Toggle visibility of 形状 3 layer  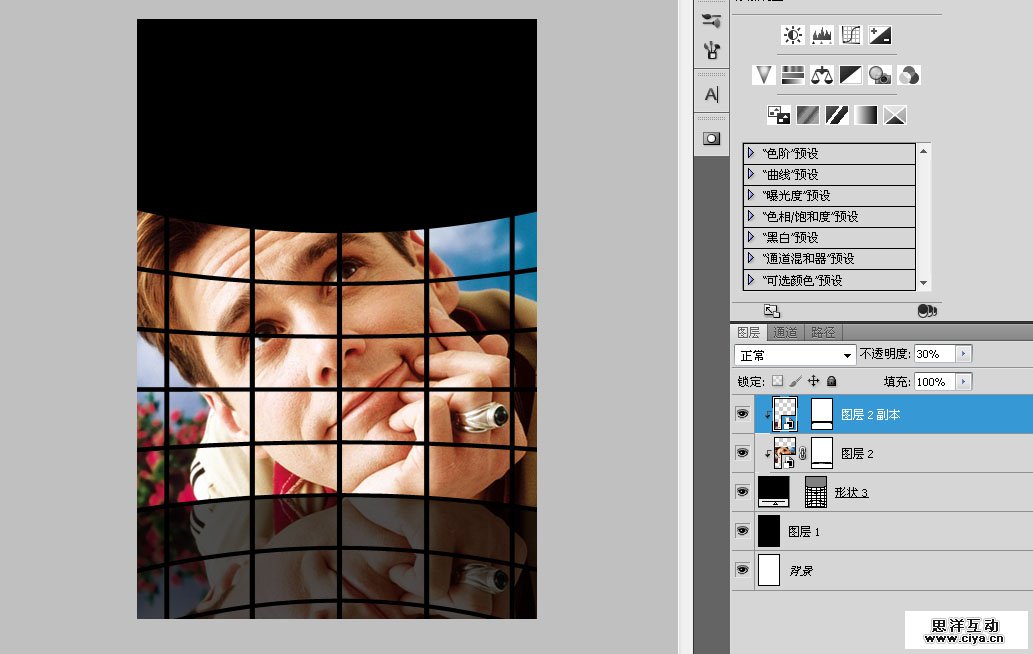coord(742,492)
